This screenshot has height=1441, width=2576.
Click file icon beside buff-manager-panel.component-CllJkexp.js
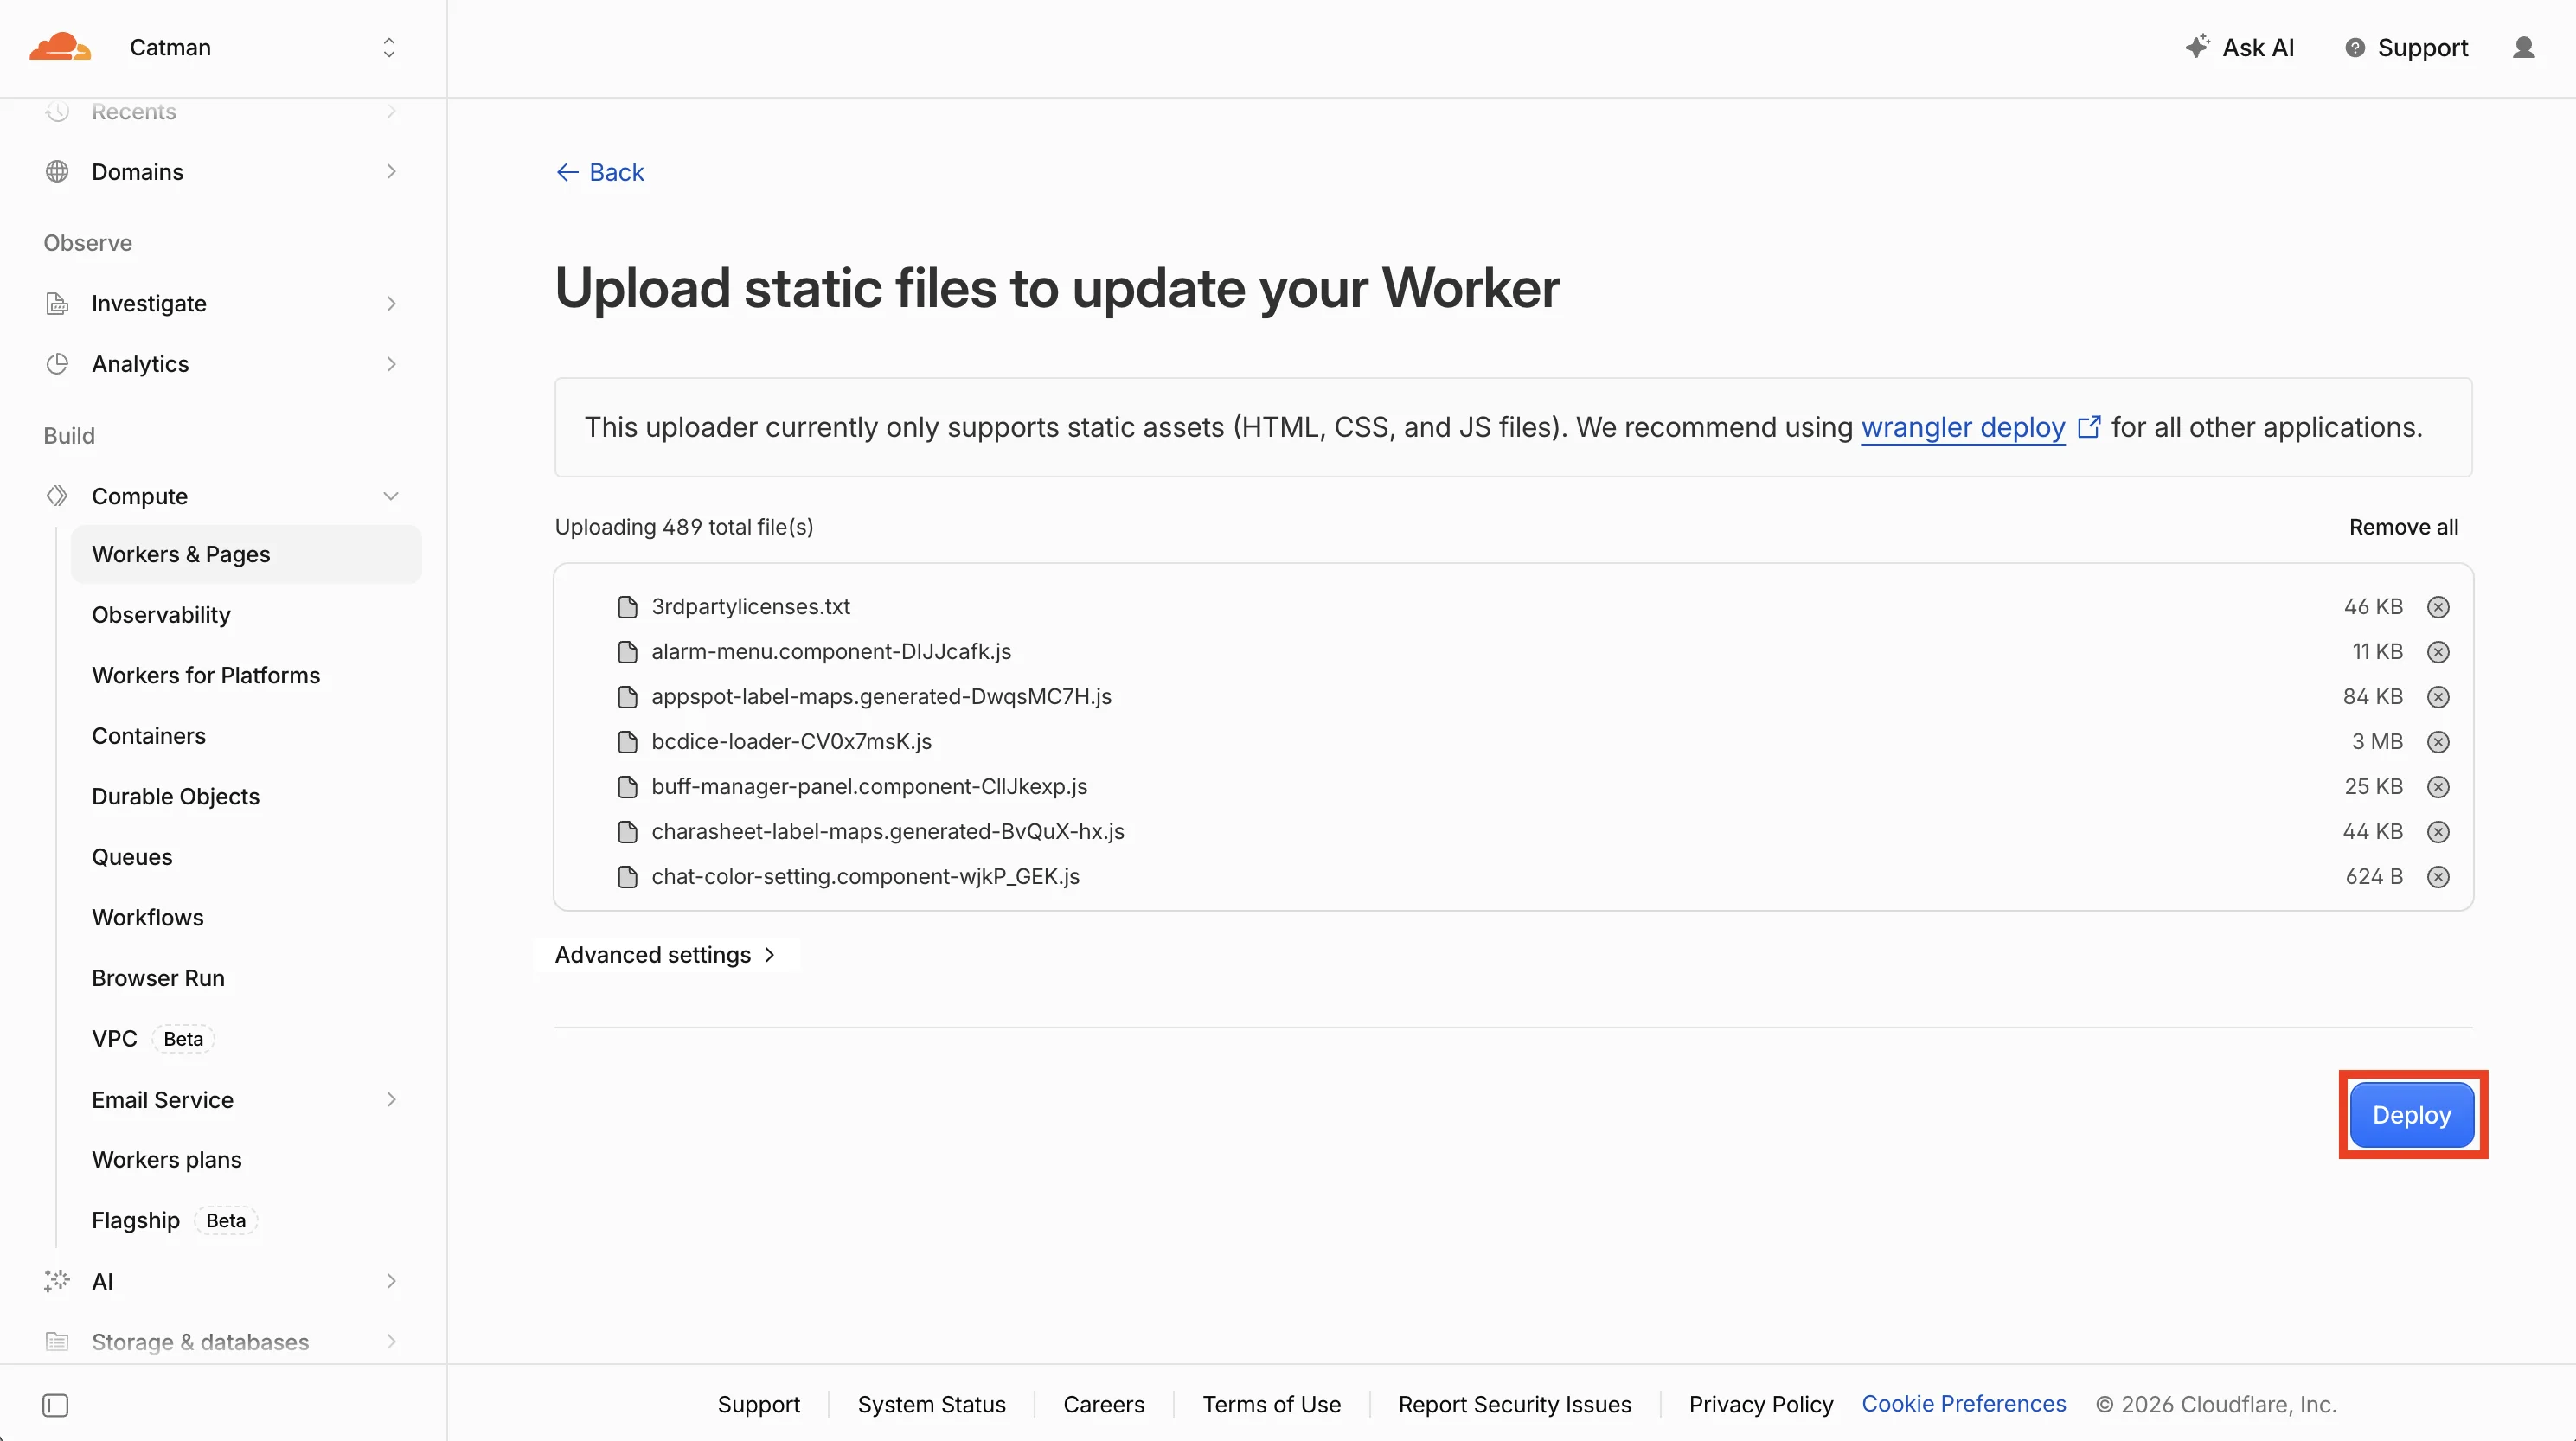coord(628,787)
